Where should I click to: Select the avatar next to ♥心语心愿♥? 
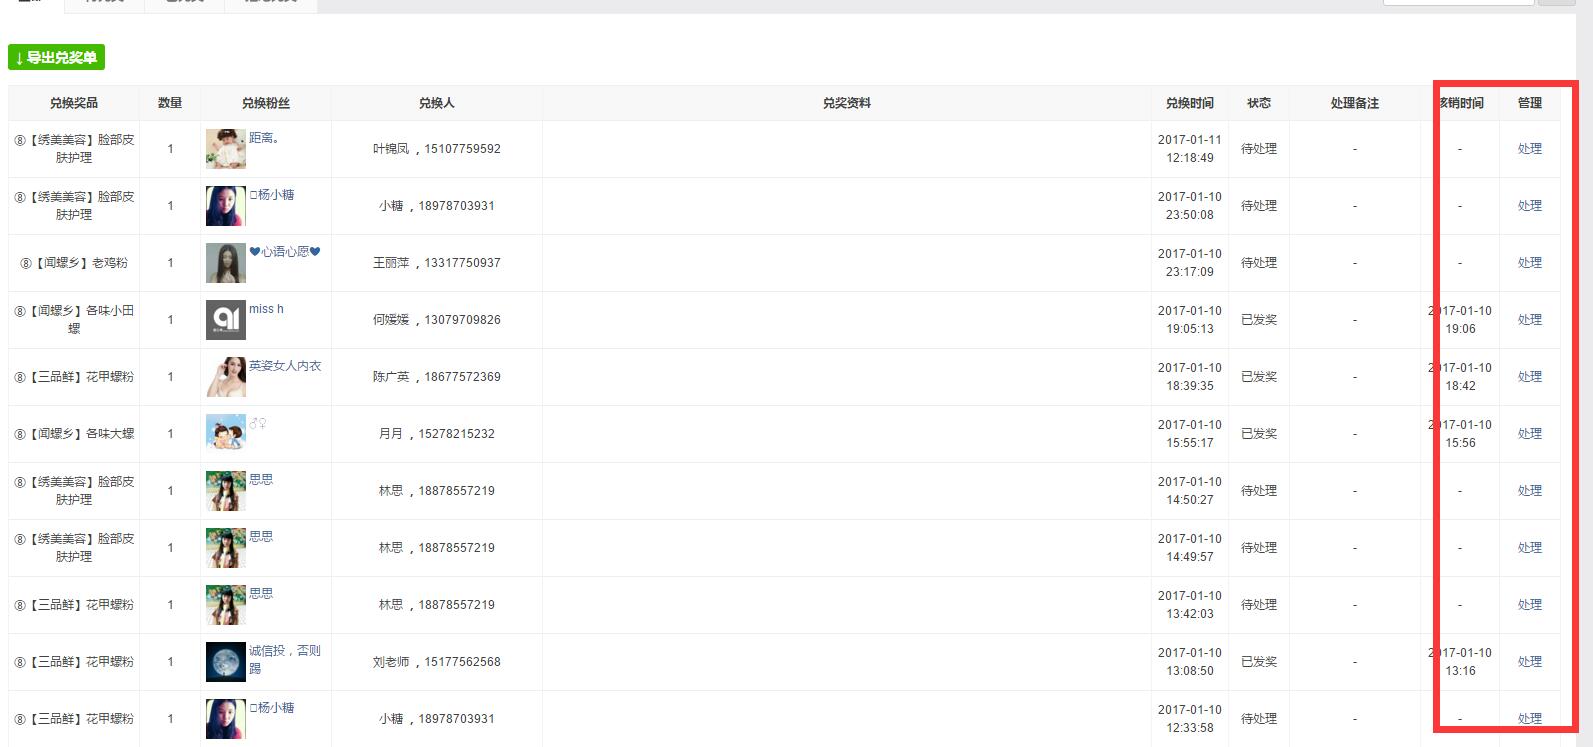pos(225,263)
